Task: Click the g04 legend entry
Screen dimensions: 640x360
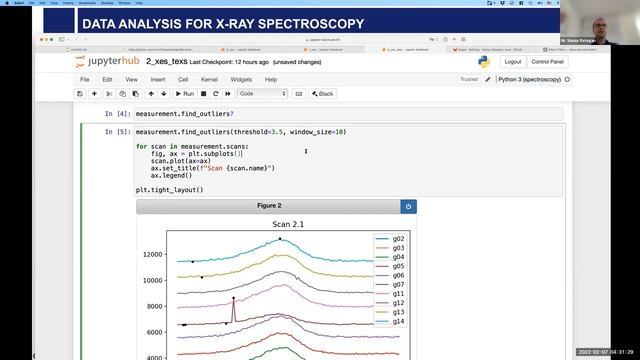Action: click(x=390, y=257)
